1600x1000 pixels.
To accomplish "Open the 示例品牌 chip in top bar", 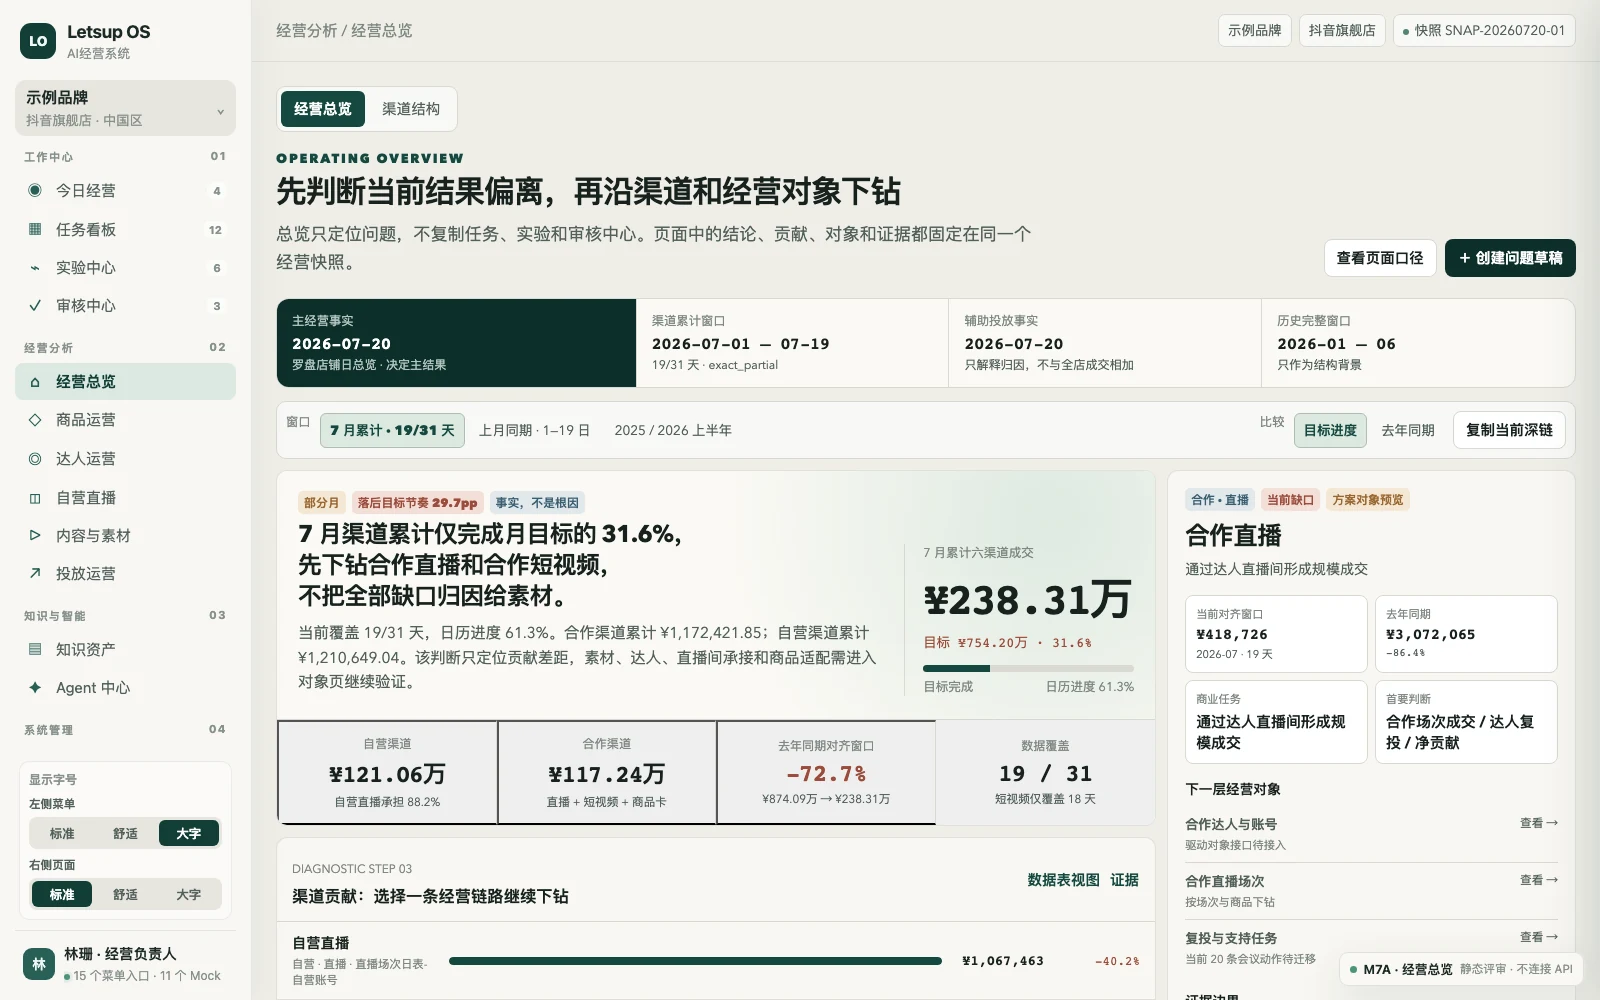I will 1254,30.
